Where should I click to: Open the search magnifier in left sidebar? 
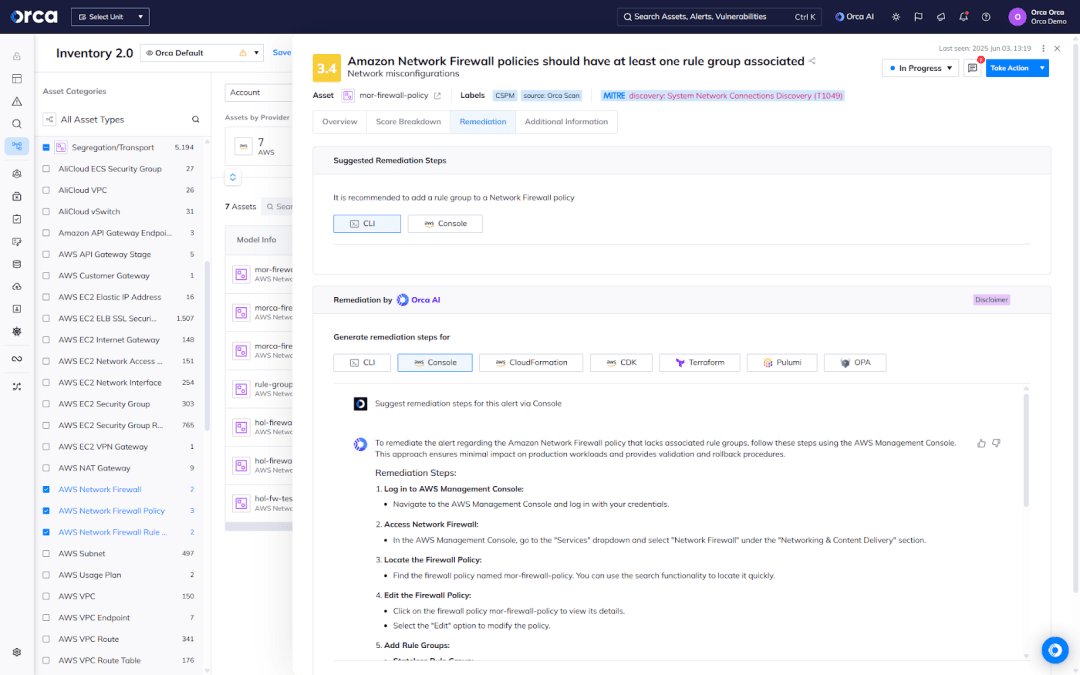(x=17, y=124)
